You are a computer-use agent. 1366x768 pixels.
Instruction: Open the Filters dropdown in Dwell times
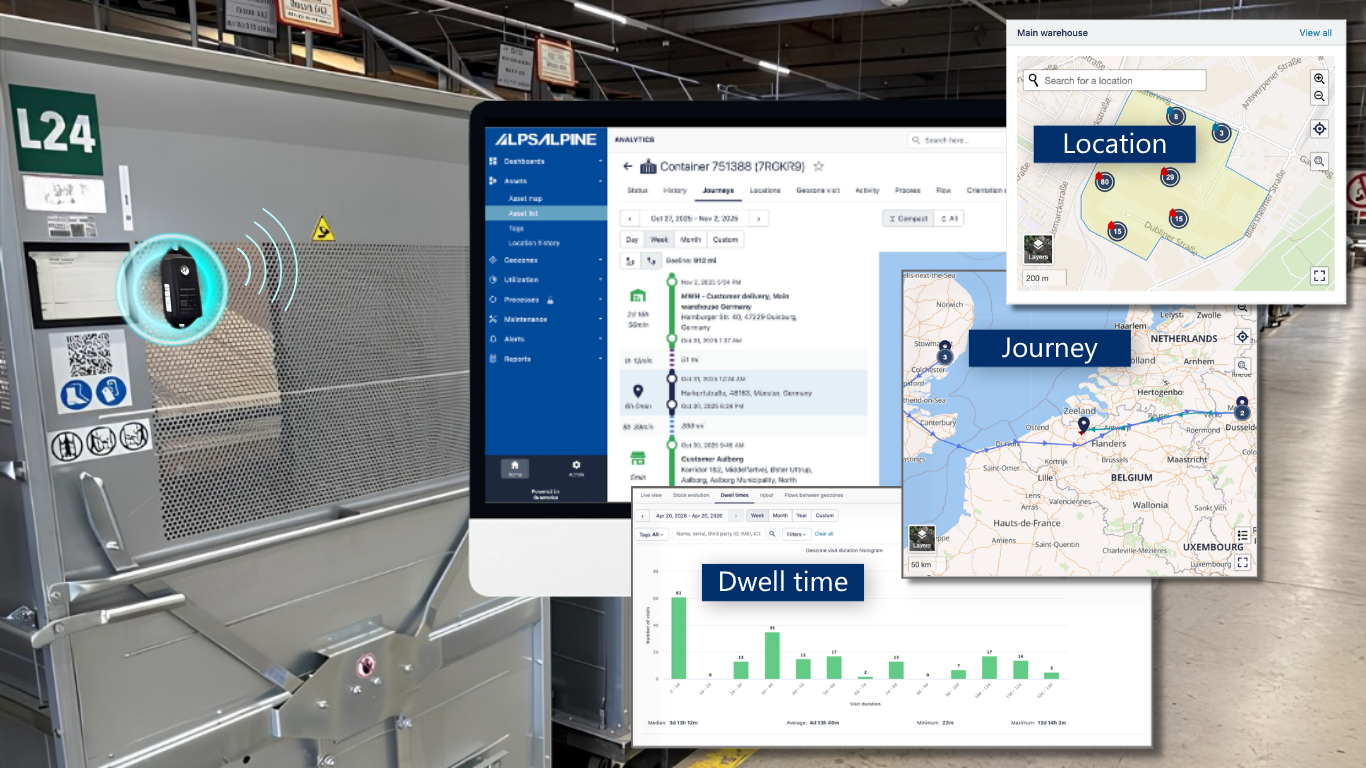click(x=796, y=534)
